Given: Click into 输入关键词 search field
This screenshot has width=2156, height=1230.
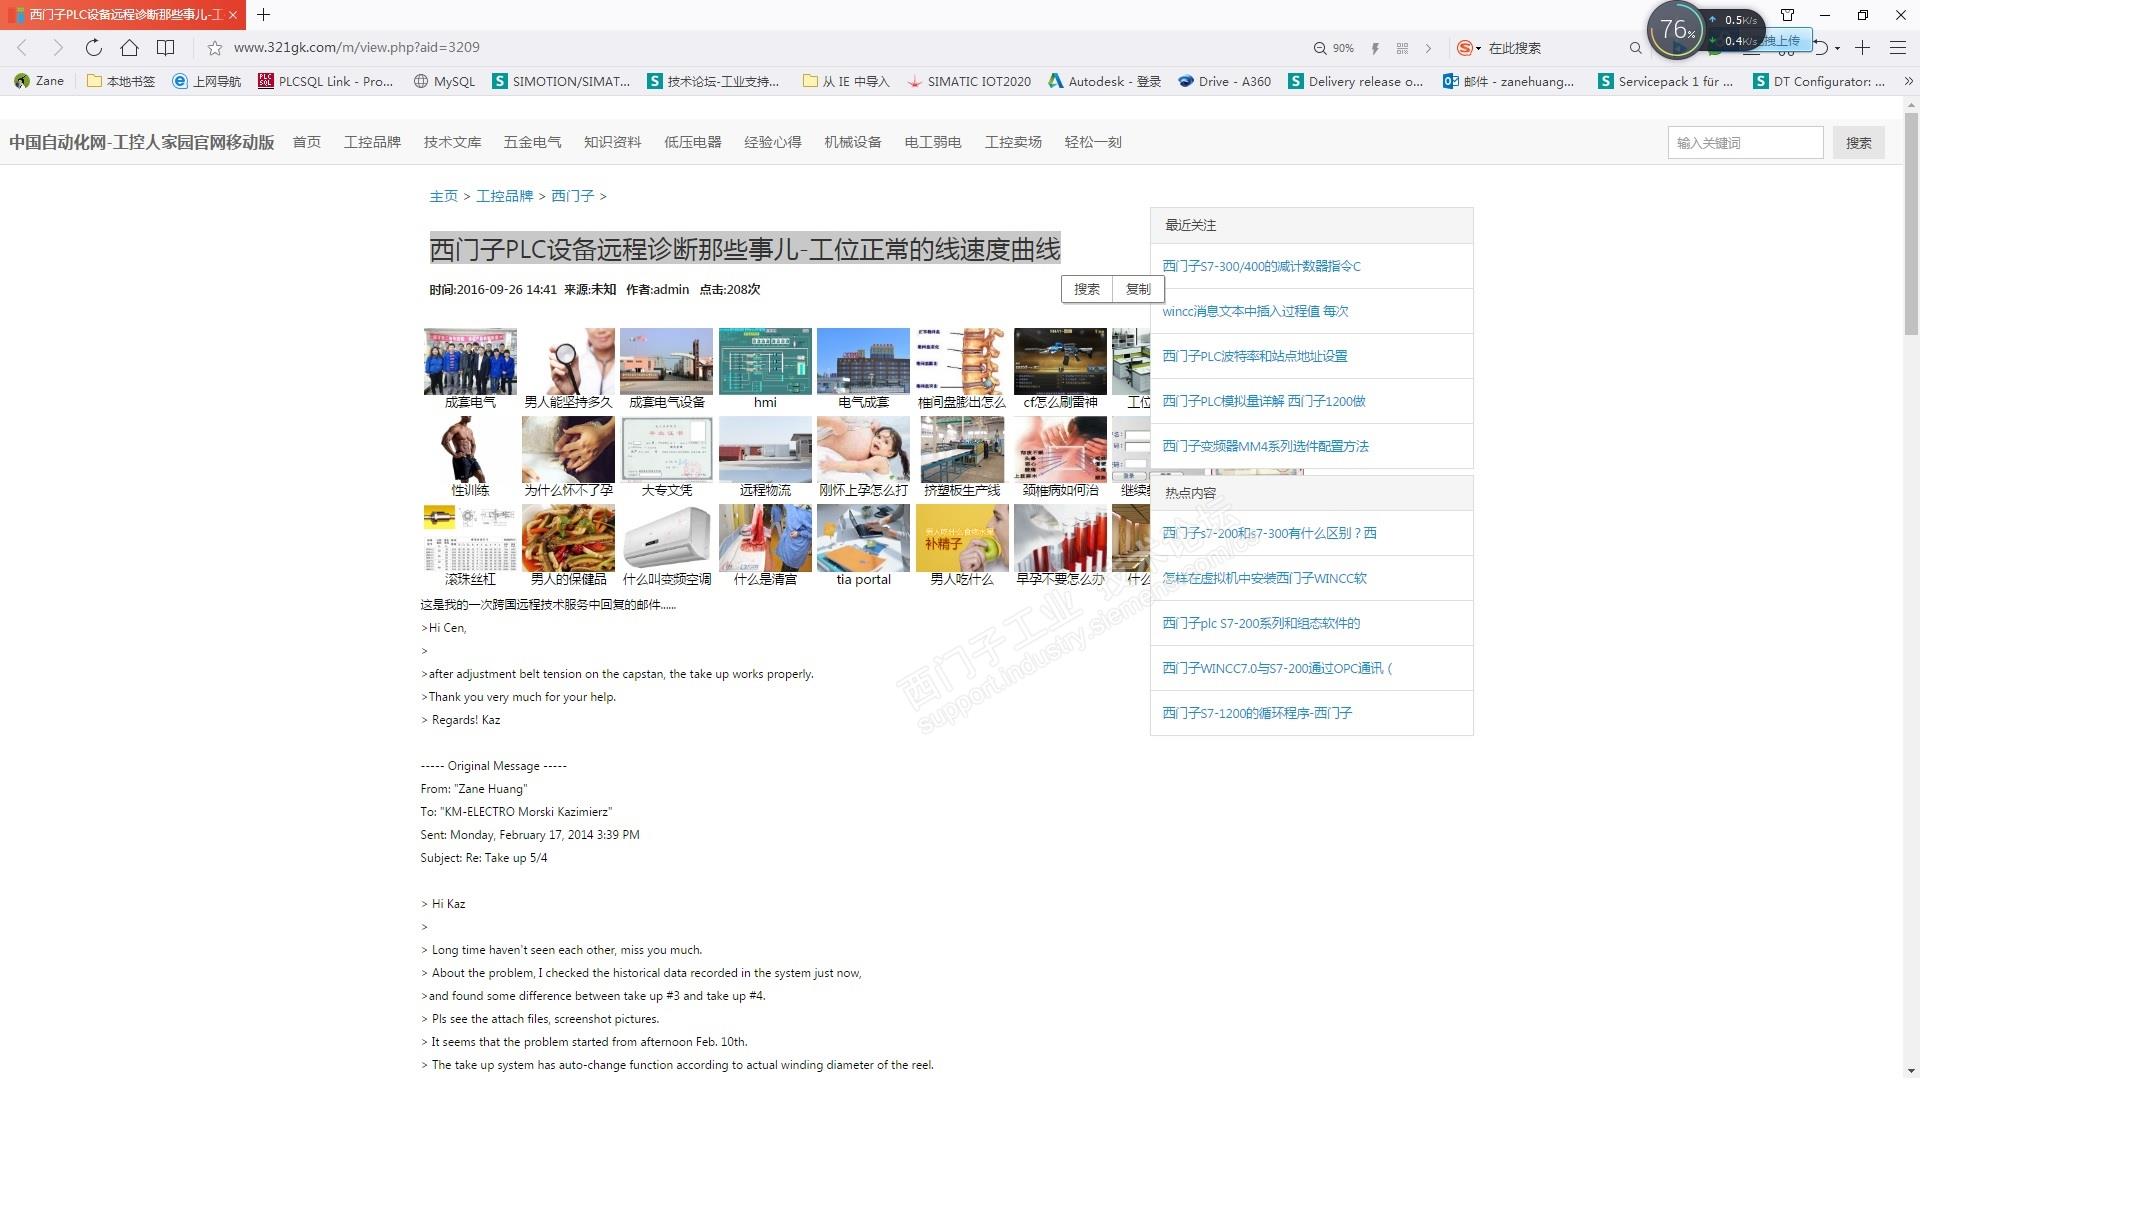Looking at the screenshot, I should click(1744, 143).
